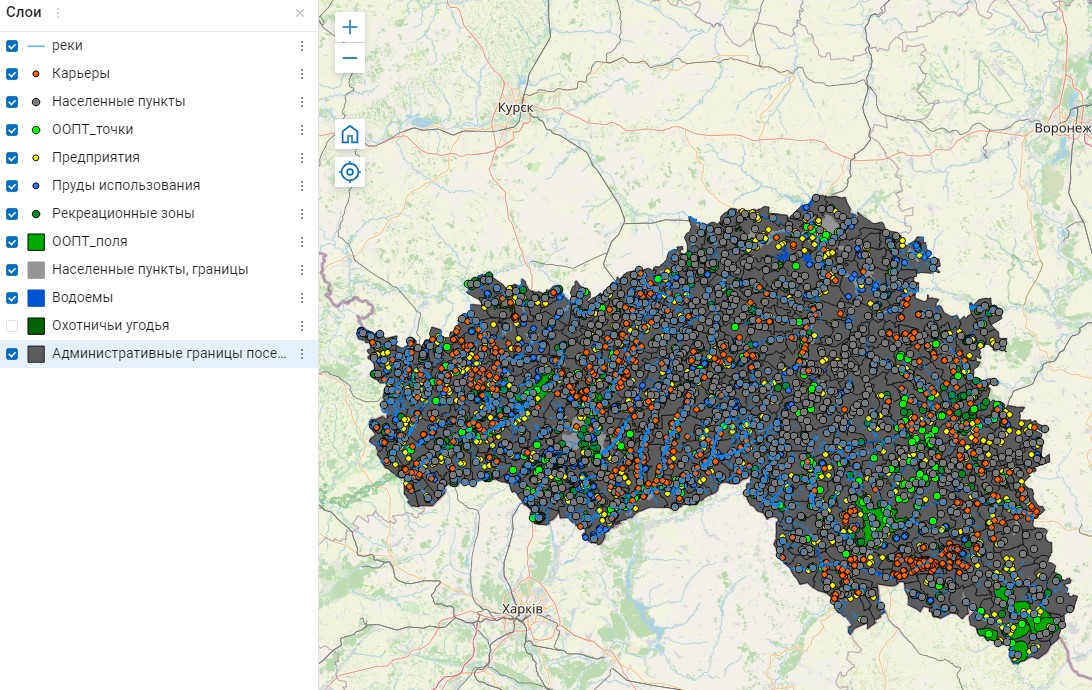Reset map to home extent

[x=350, y=135]
